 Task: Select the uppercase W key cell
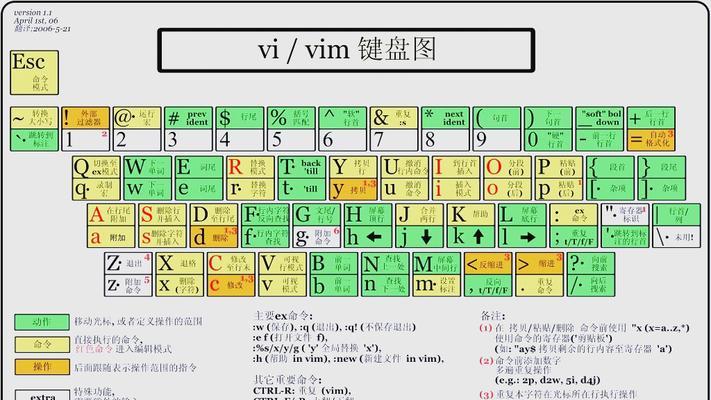(x=147, y=167)
